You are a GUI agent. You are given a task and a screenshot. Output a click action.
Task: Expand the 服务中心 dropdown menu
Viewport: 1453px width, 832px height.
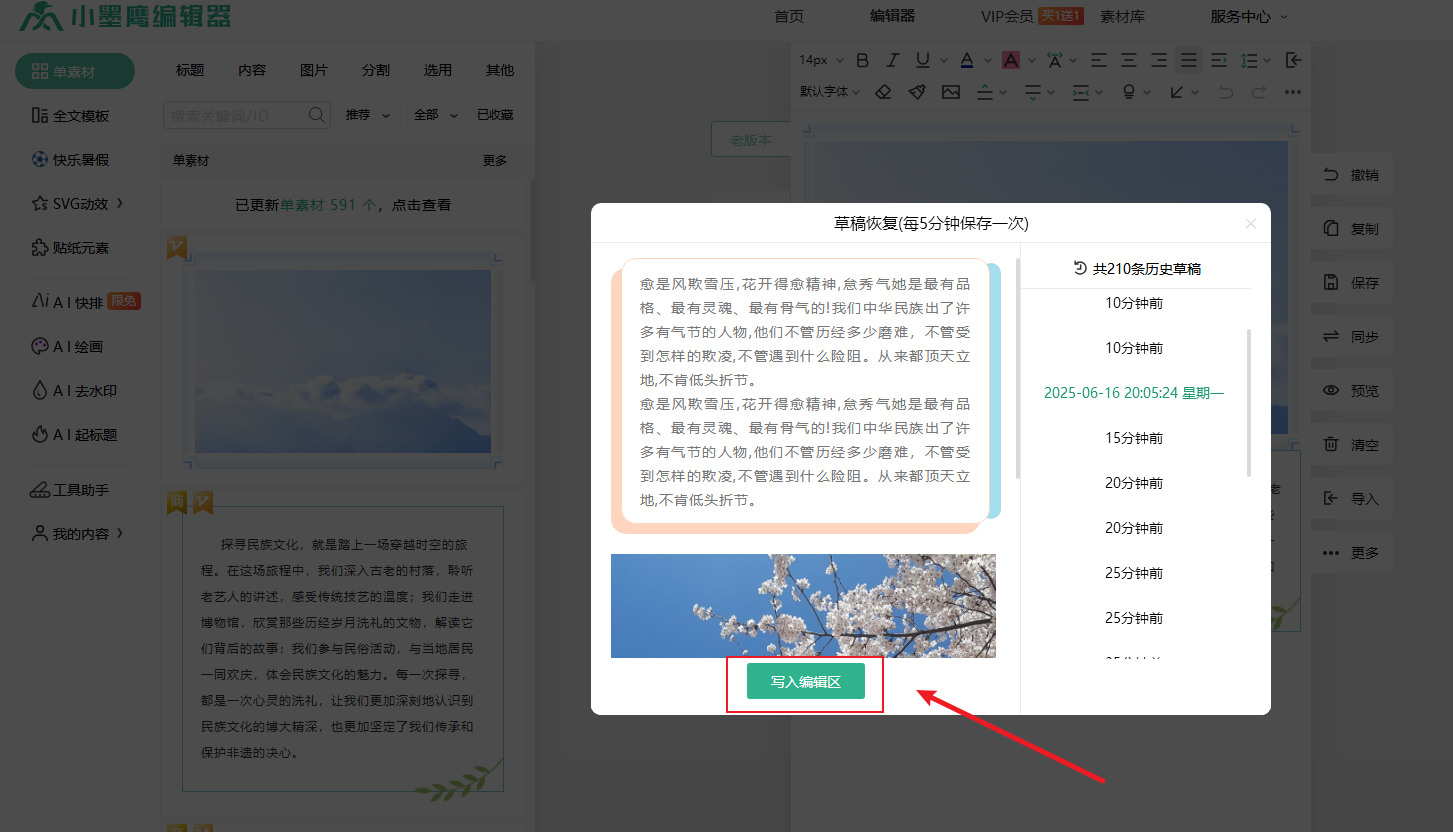[x=1249, y=16]
